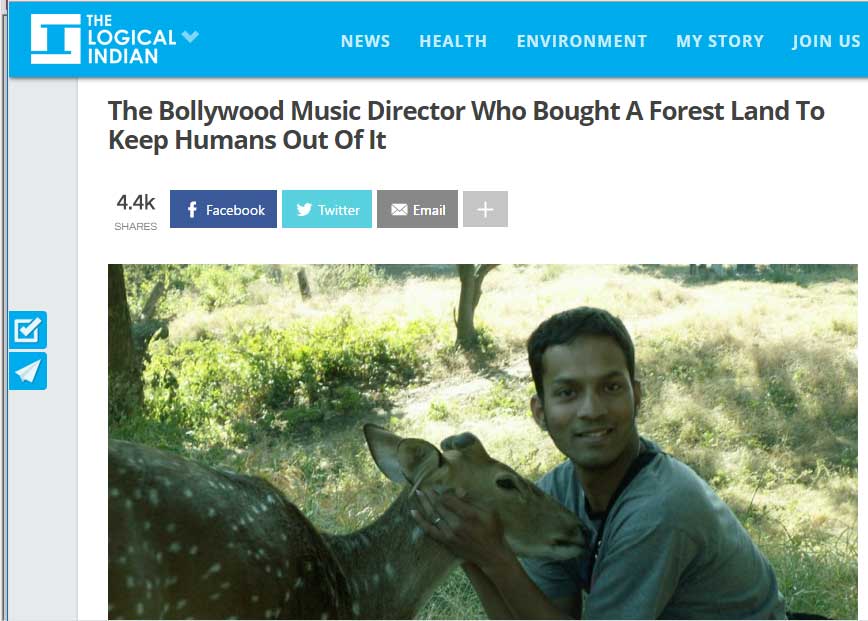Click the Twitter bird icon

click(x=304, y=210)
